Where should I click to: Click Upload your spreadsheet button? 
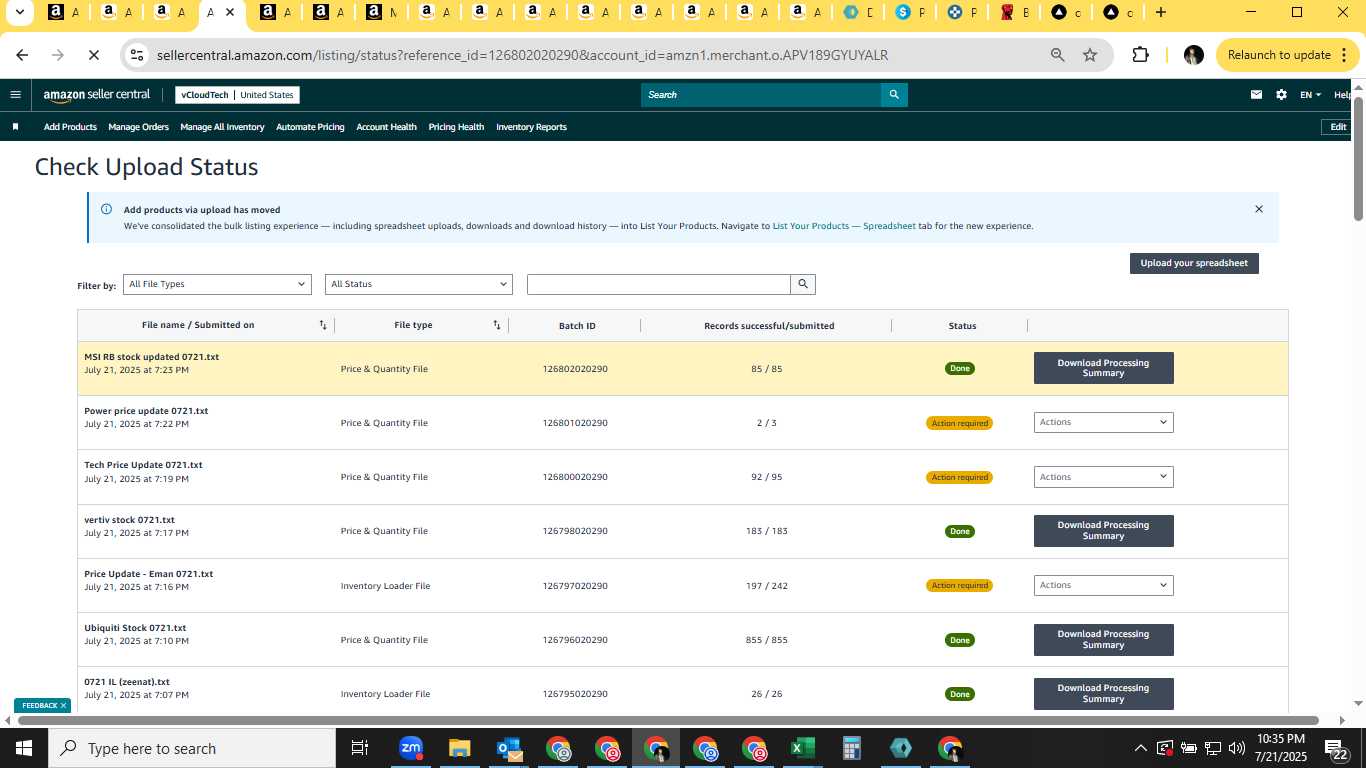pyautogui.click(x=1194, y=263)
